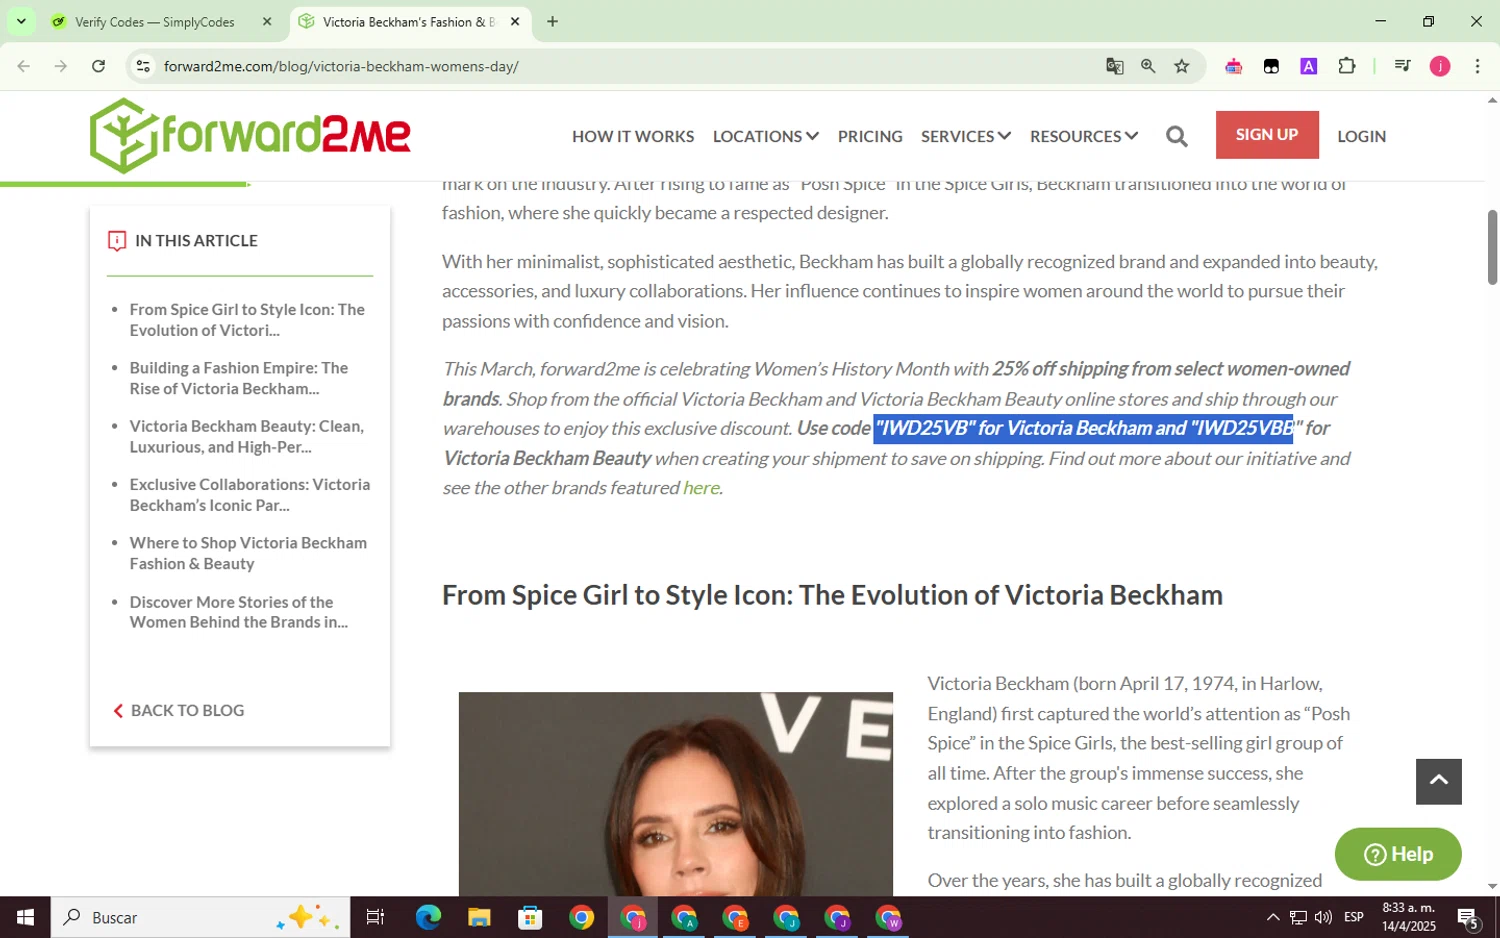This screenshot has height=938, width=1500.
Task: Open the HOW IT WORKS page
Action: pyautogui.click(x=633, y=136)
